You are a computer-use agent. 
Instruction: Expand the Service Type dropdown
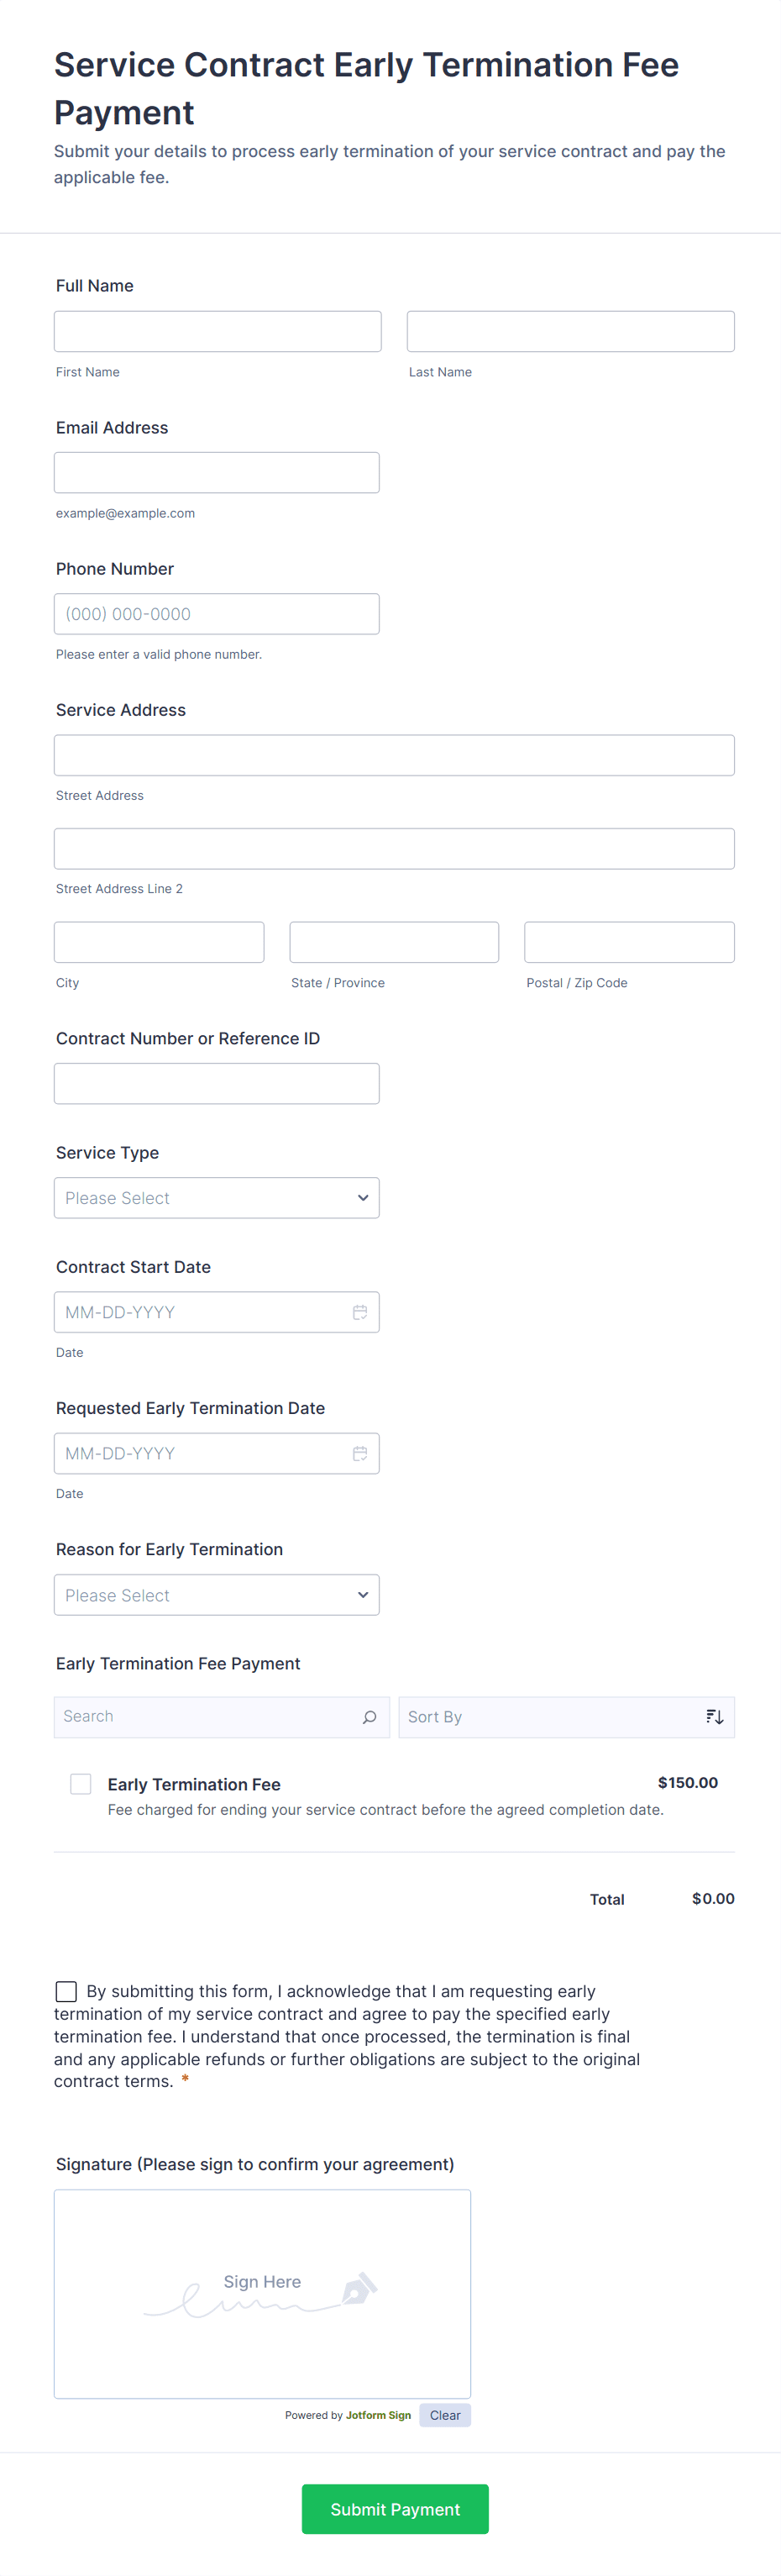click(217, 1198)
